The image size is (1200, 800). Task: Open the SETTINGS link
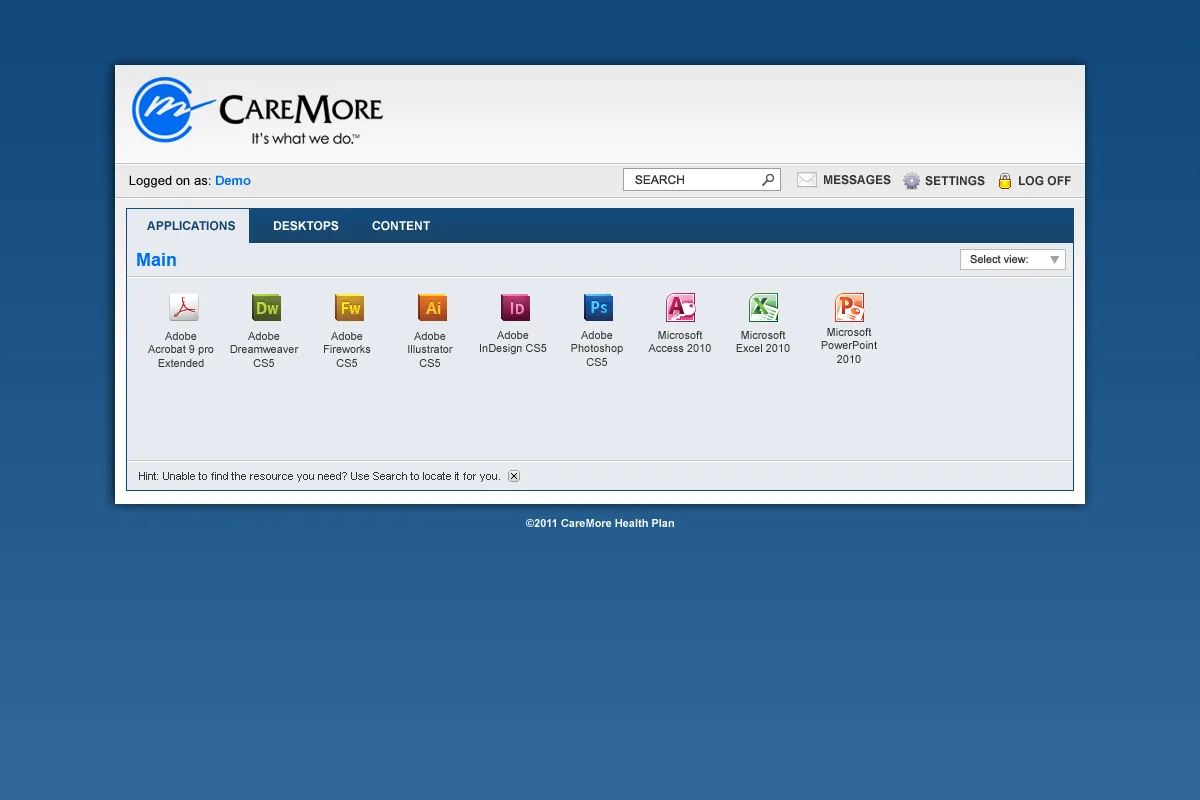(x=955, y=181)
